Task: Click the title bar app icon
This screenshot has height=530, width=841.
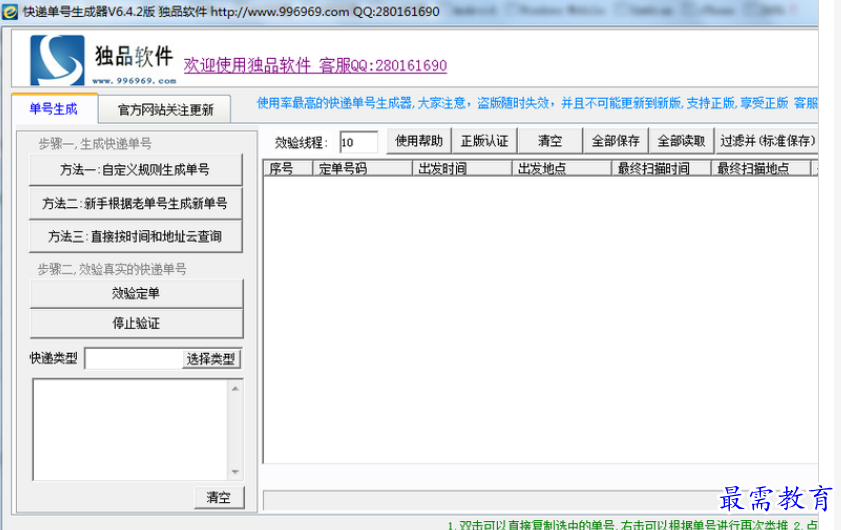Action: click(9, 11)
